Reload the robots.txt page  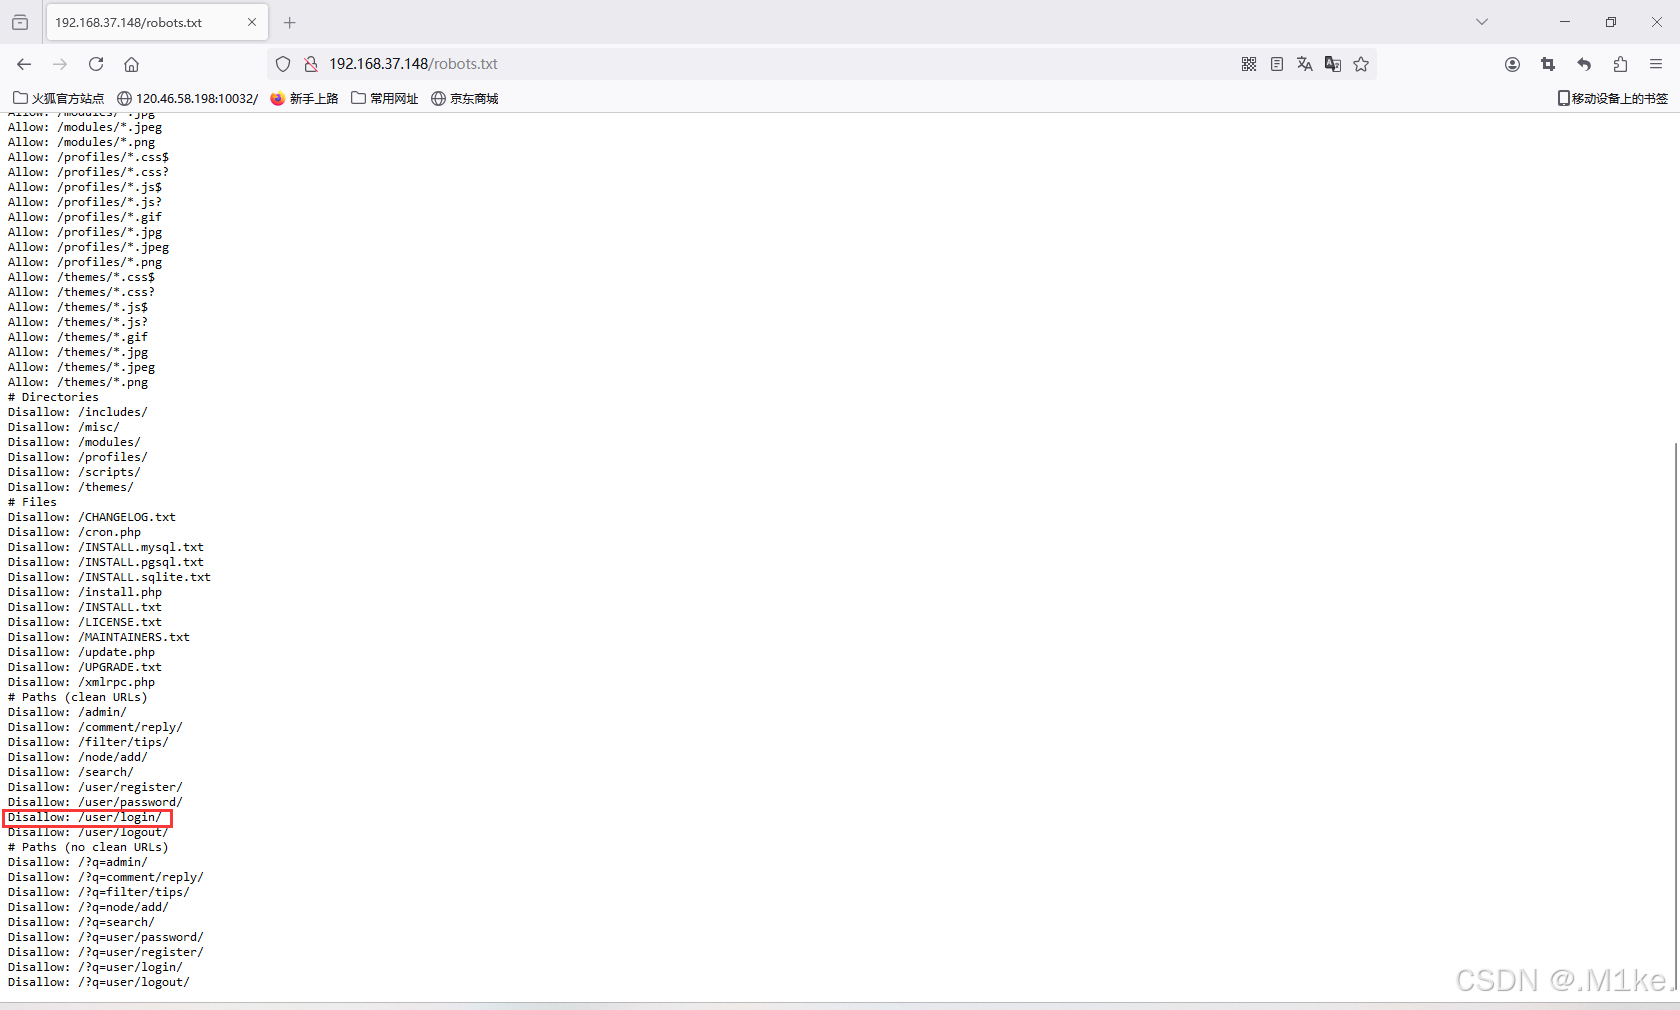(x=96, y=64)
